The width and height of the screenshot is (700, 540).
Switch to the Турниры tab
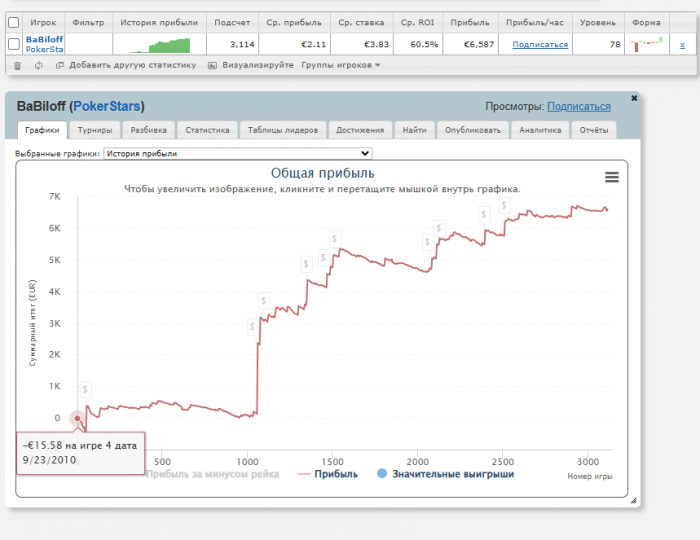pyautogui.click(x=95, y=130)
